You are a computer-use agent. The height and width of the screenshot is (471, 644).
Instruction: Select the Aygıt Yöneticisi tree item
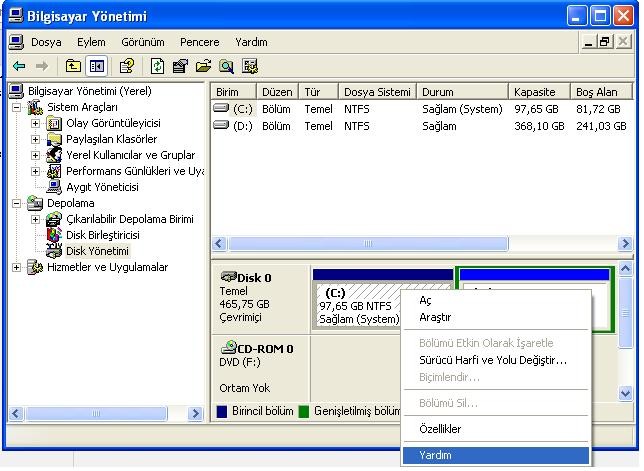click(x=101, y=187)
